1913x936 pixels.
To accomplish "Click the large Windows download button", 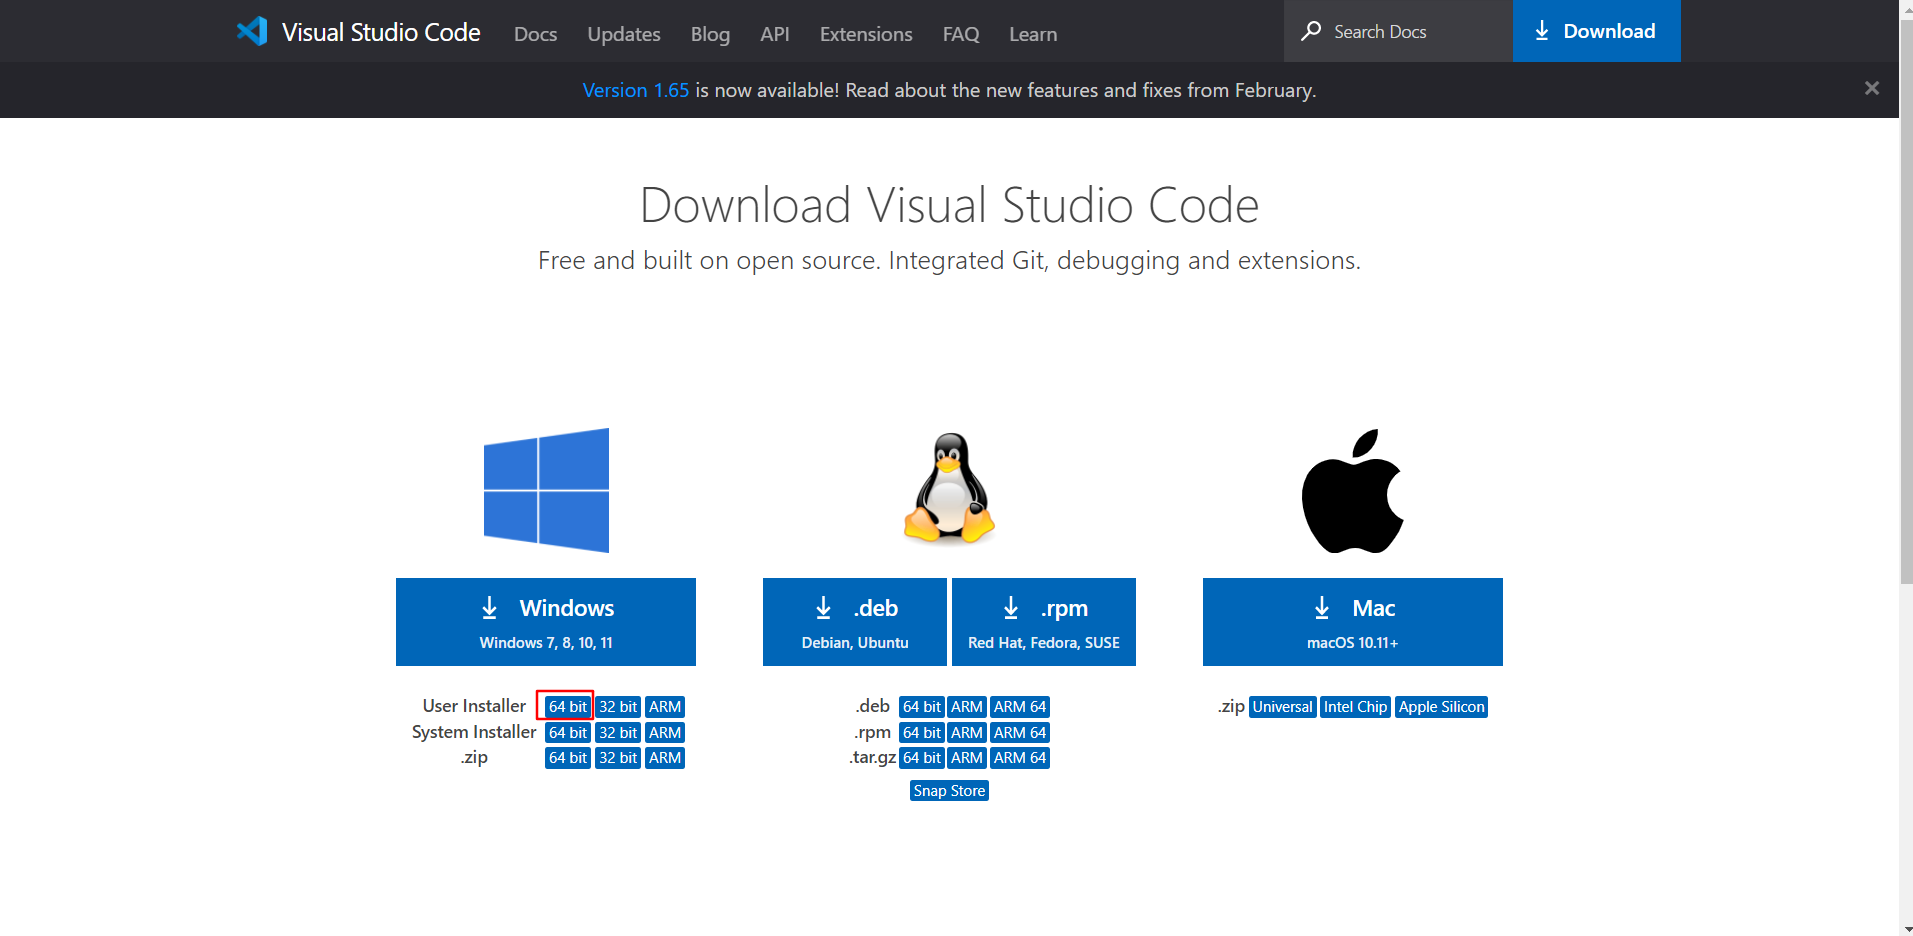I will [546, 622].
